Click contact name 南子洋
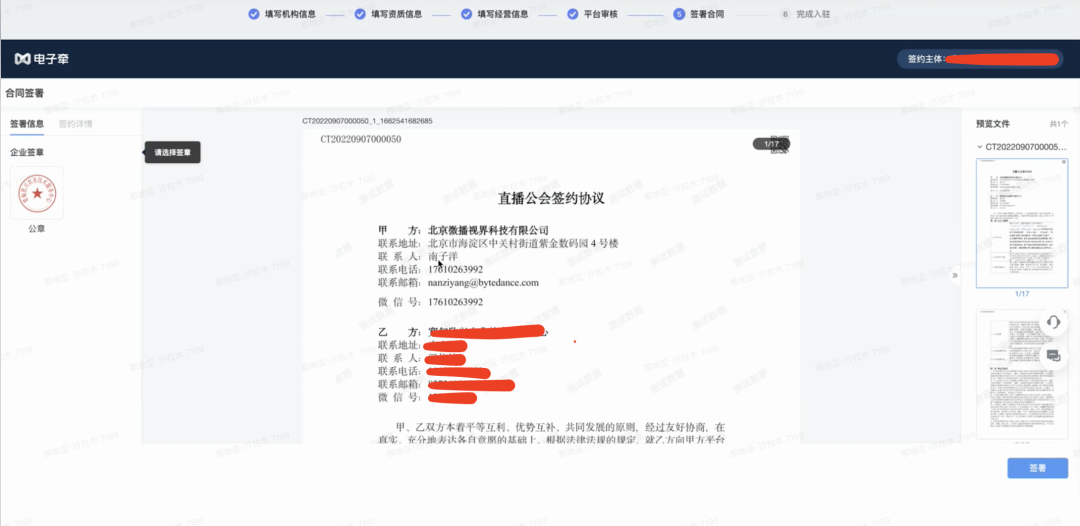 pos(443,256)
